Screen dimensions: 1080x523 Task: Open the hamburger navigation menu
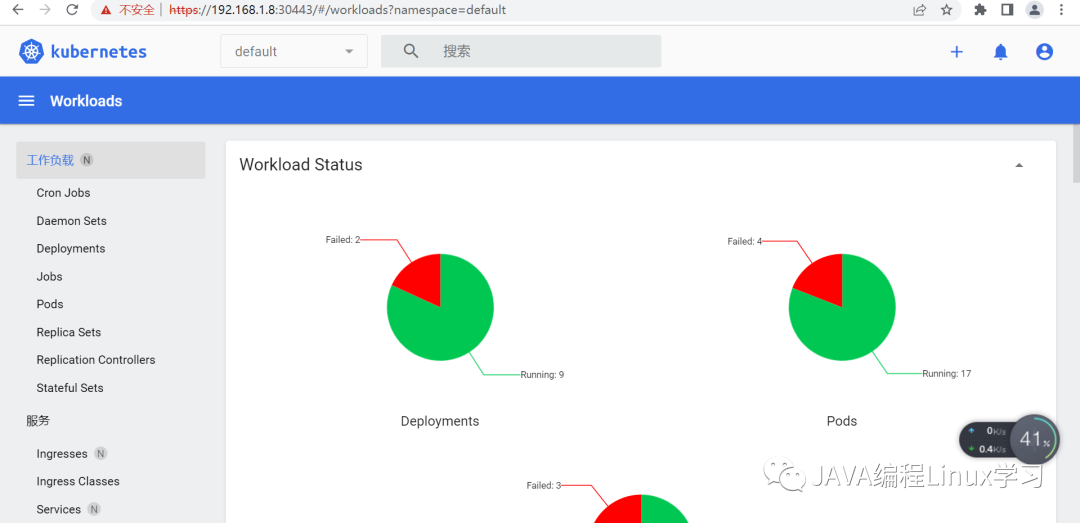(x=26, y=101)
